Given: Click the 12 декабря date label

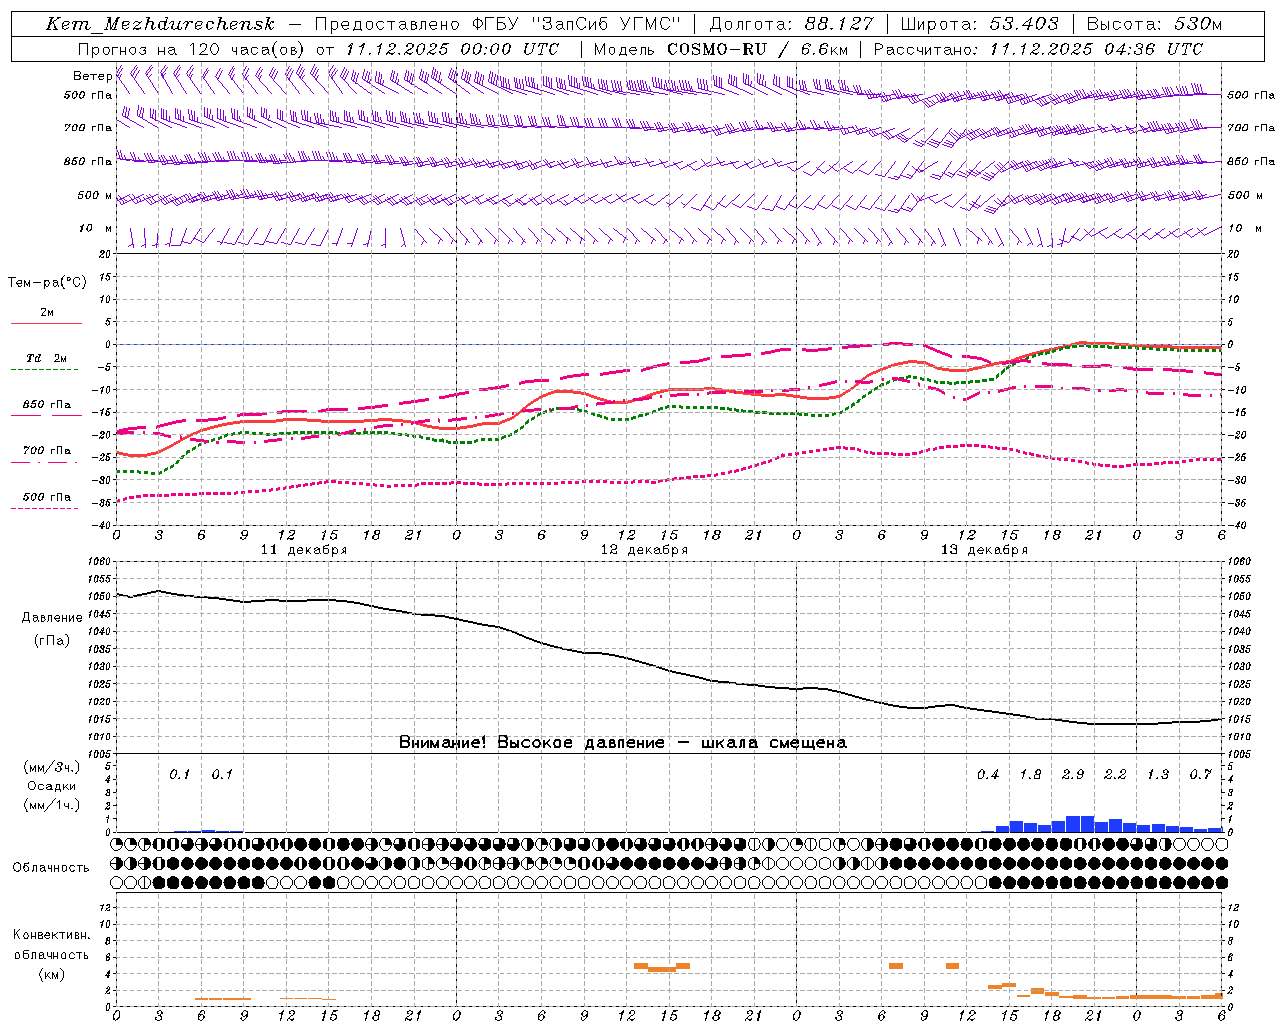Looking at the screenshot, I should click(644, 550).
